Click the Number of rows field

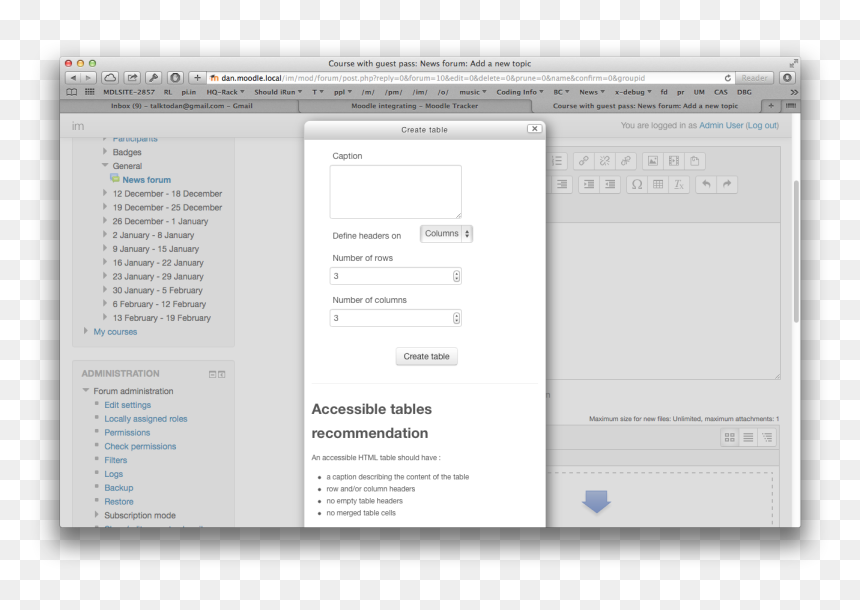click(x=395, y=276)
